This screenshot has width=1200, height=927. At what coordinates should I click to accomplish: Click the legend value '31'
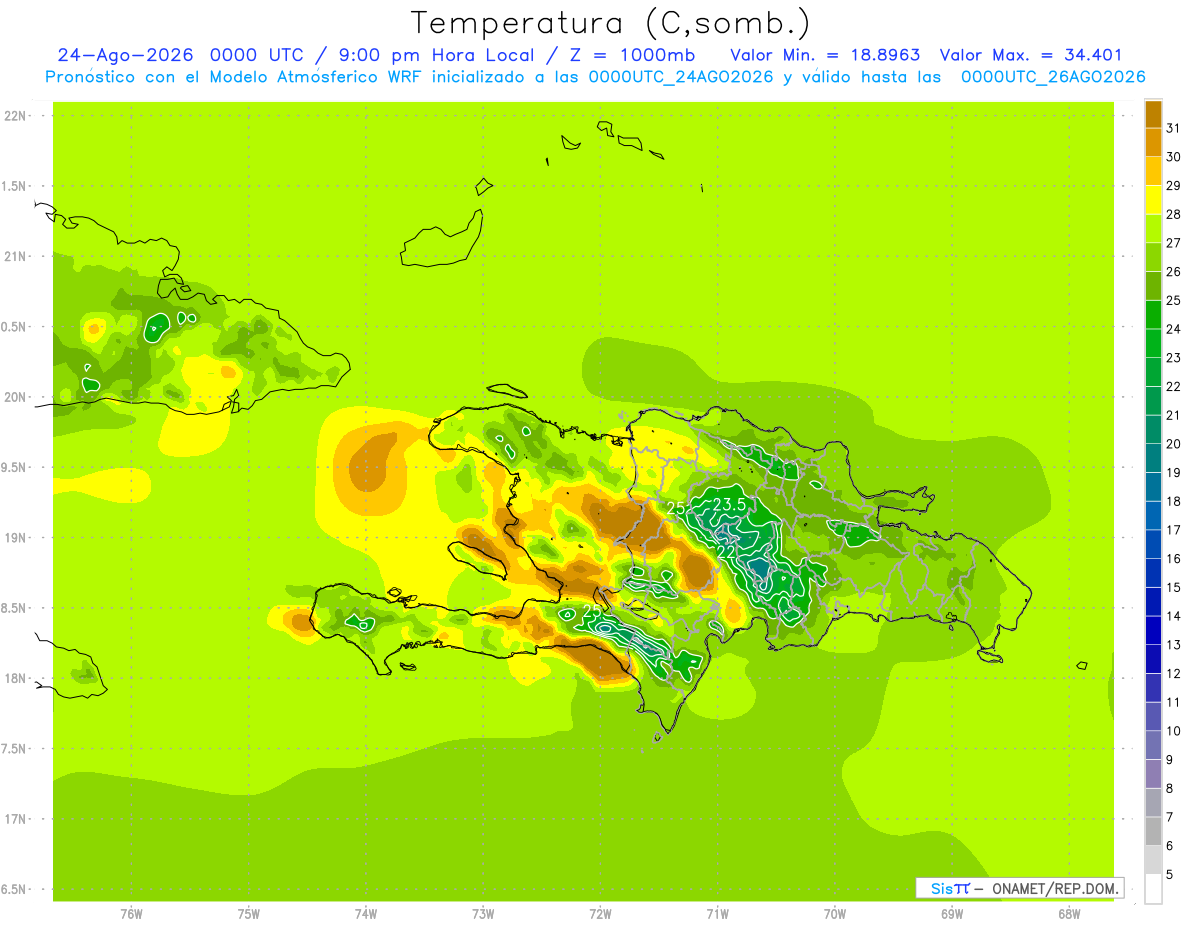1174,128
